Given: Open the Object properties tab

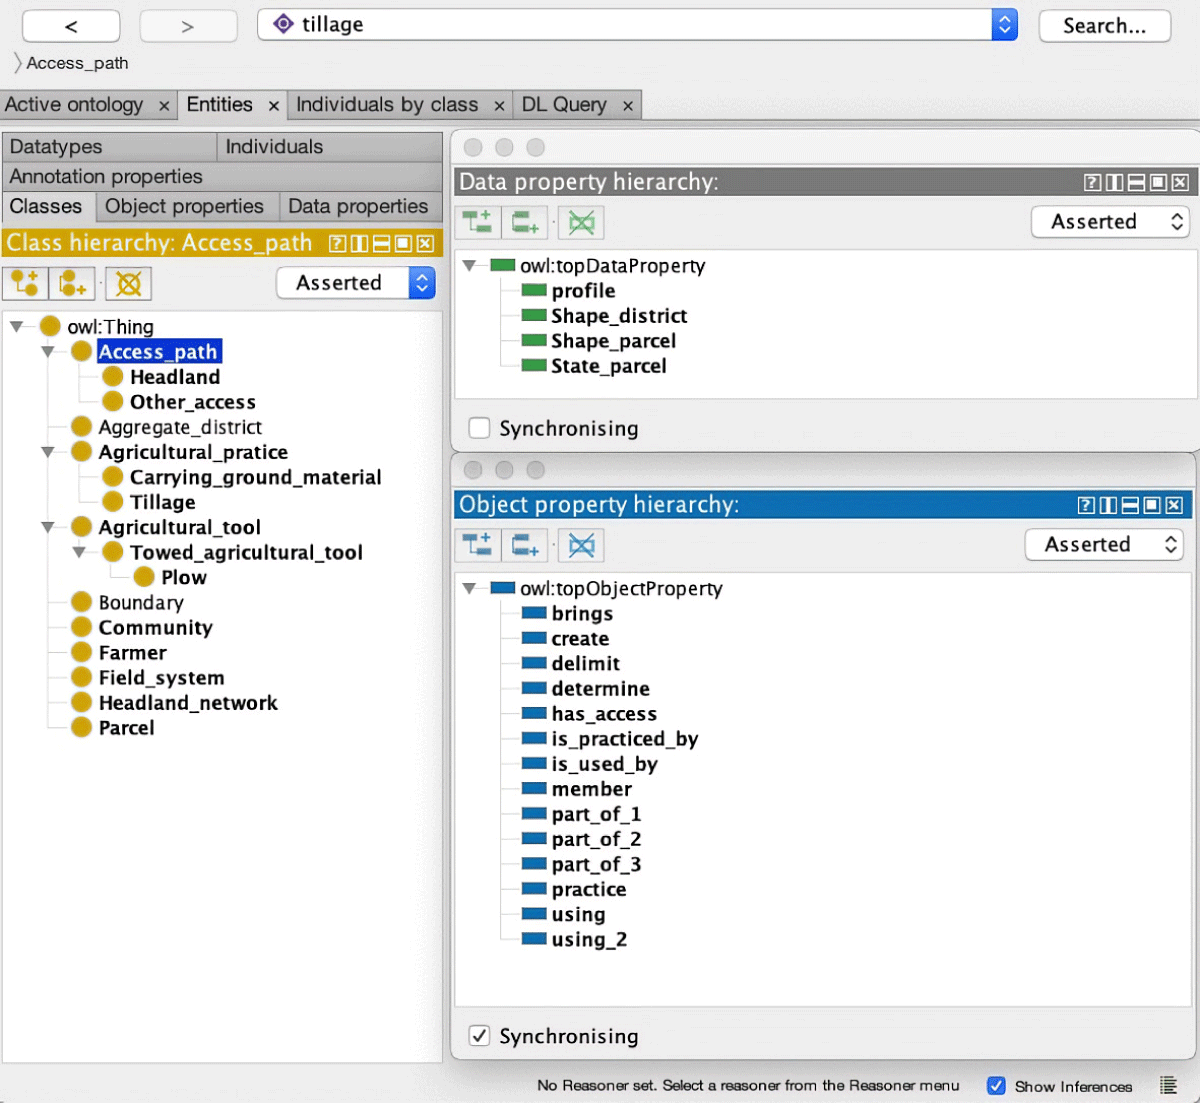Looking at the screenshot, I should (185, 207).
